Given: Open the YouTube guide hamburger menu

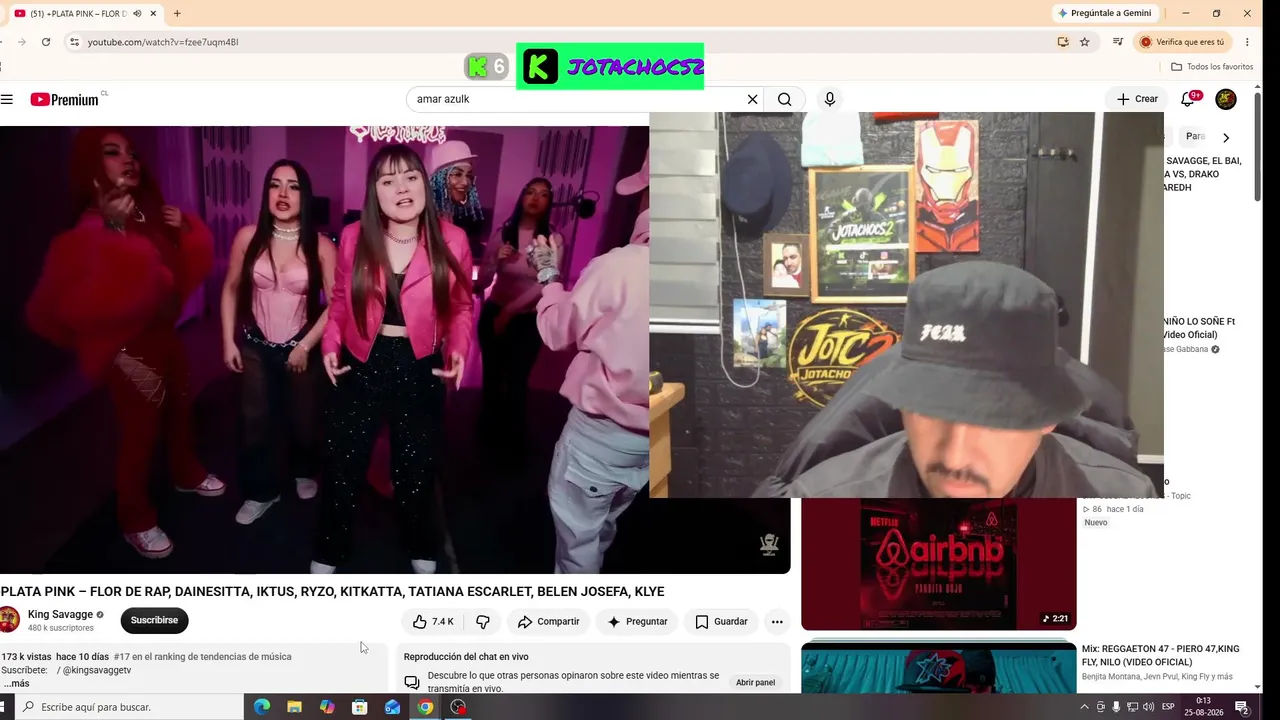Looking at the screenshot, I should click(7, 99).
